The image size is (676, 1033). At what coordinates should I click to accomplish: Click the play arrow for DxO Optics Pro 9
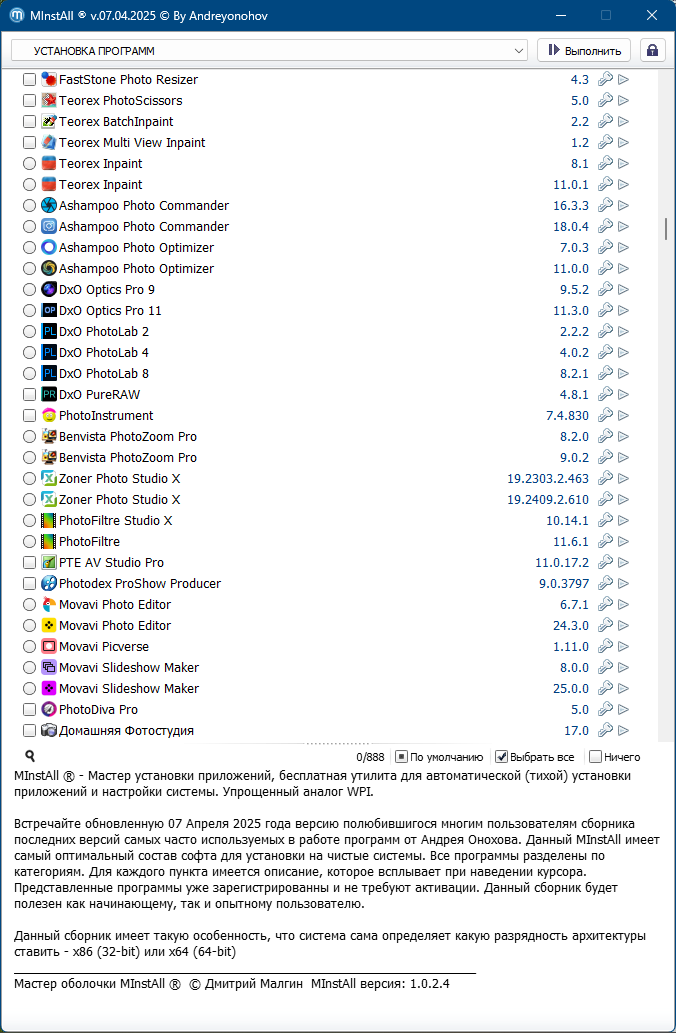(623, 290)
